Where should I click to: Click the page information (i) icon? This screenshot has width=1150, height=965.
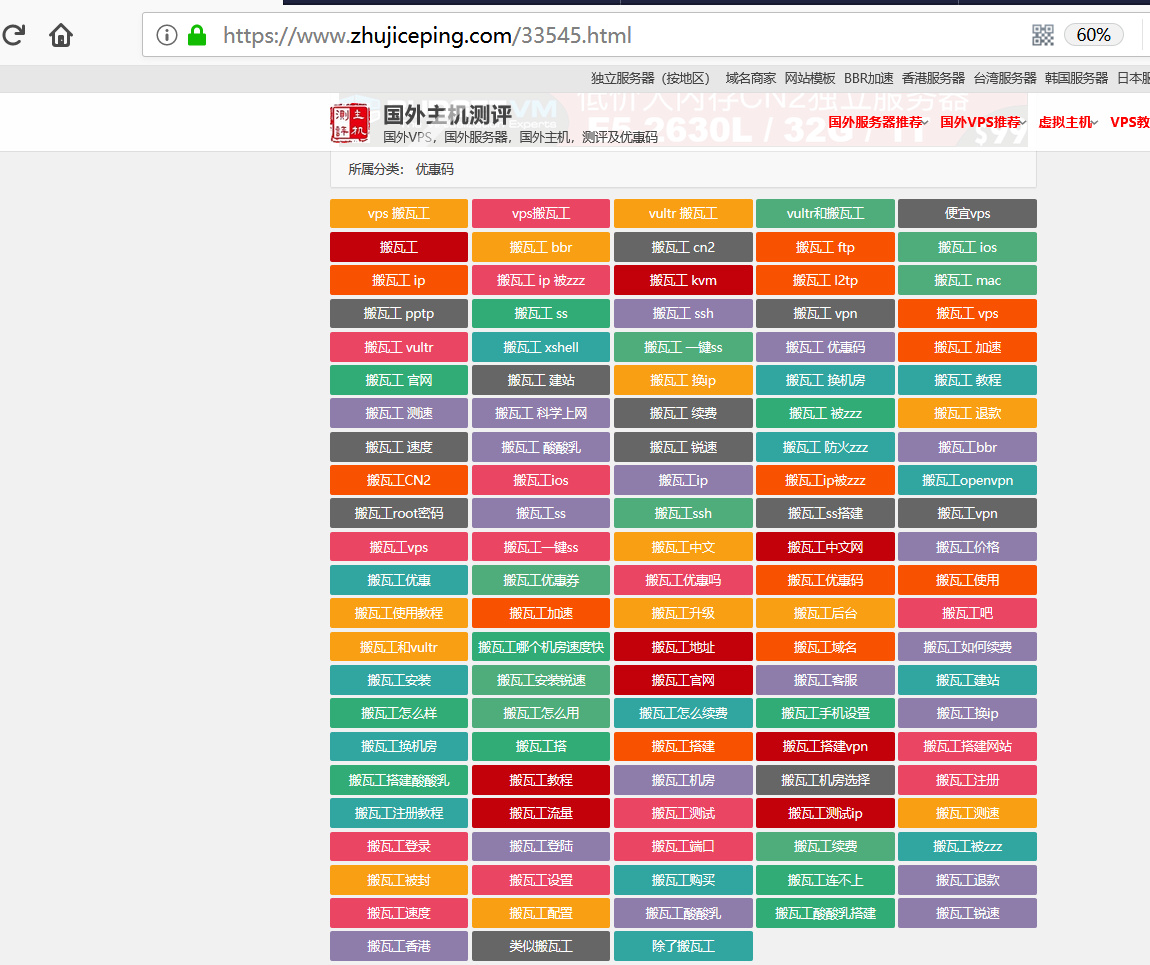(166, 34)
